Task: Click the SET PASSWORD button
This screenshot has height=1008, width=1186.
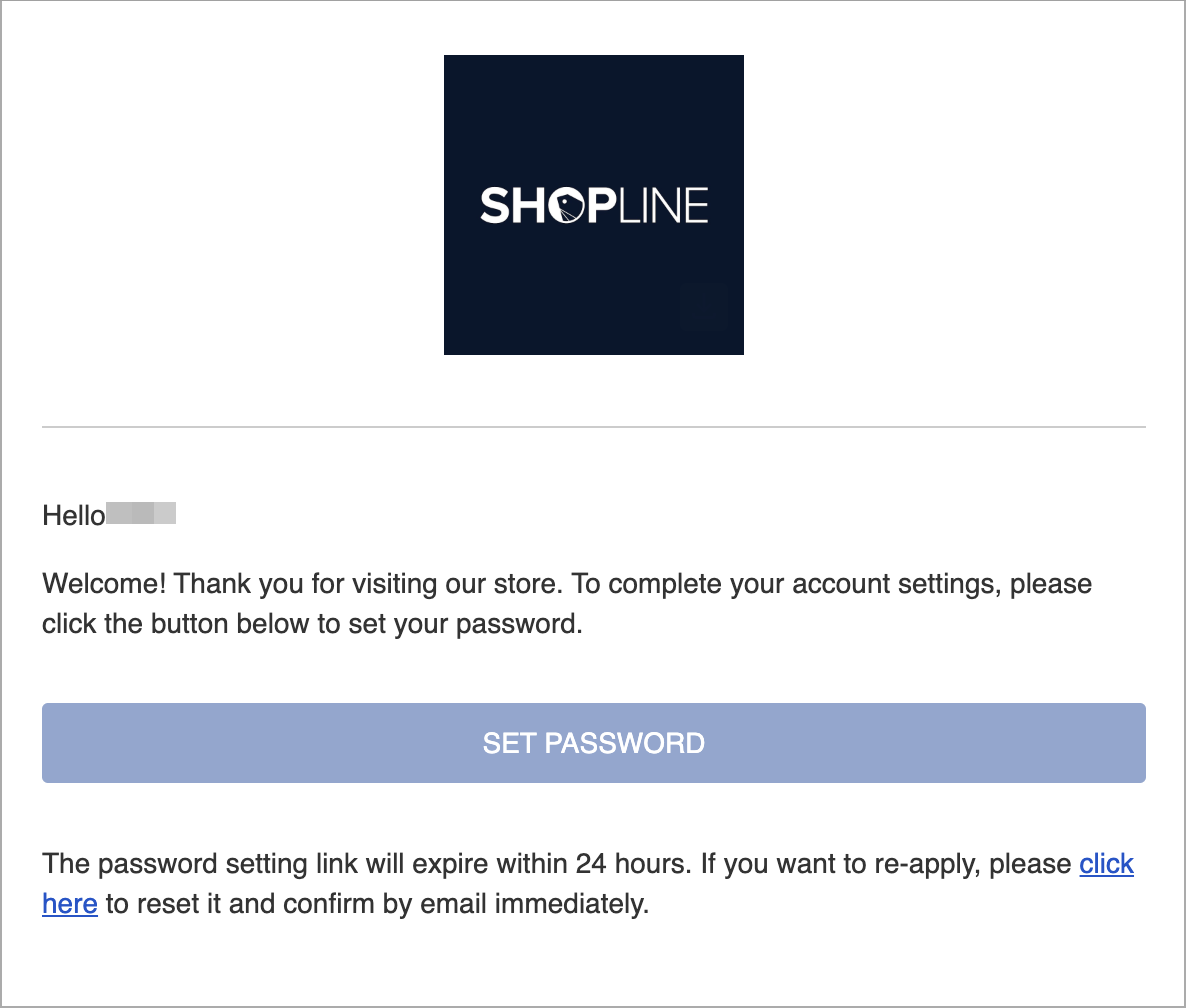Action: 594,743
